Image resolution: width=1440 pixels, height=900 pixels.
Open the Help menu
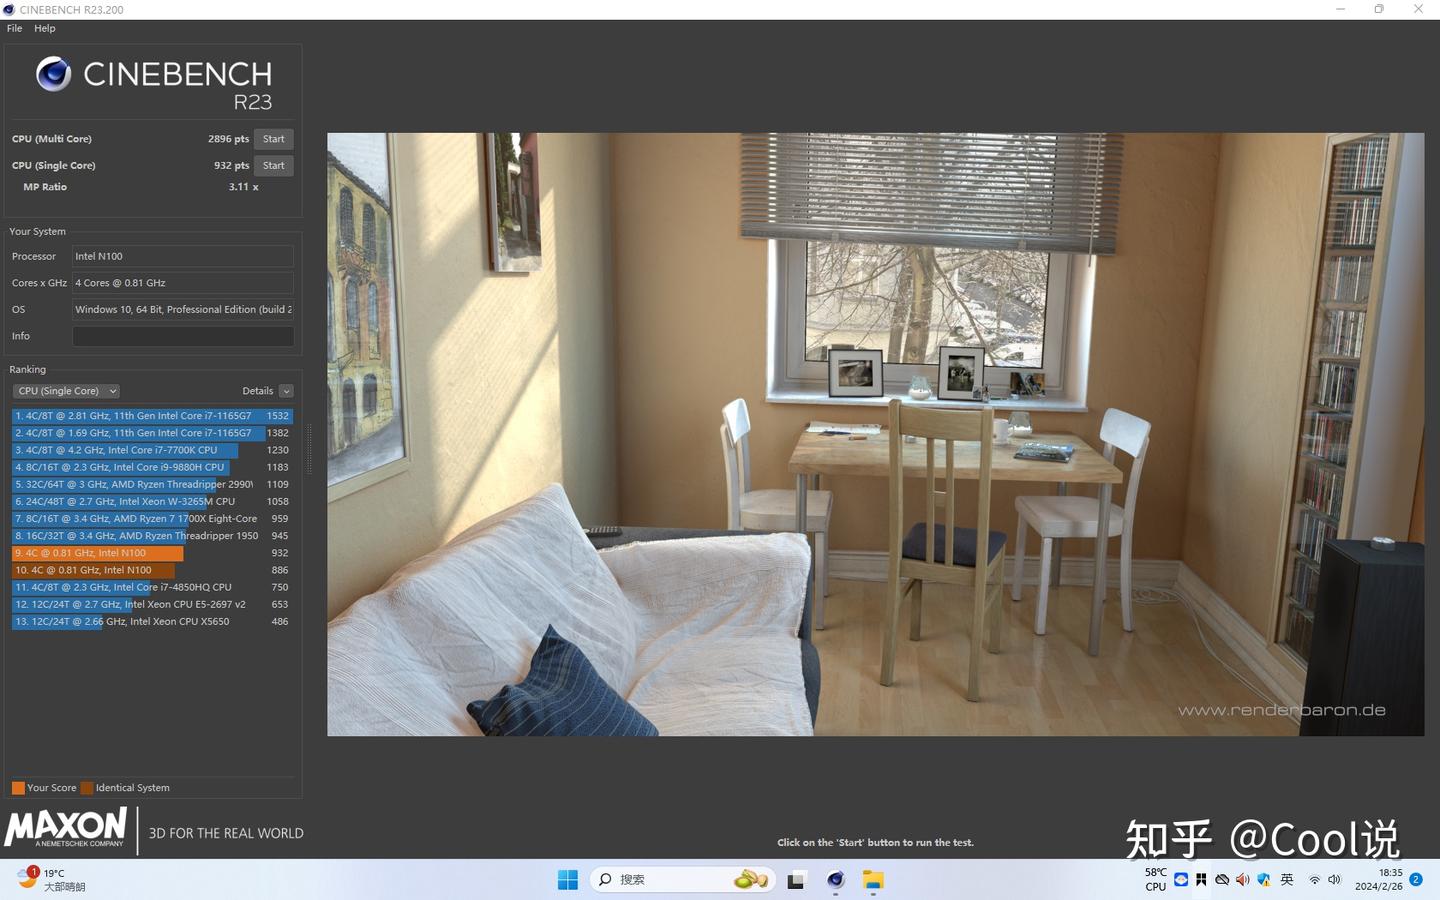pos(45,28)
